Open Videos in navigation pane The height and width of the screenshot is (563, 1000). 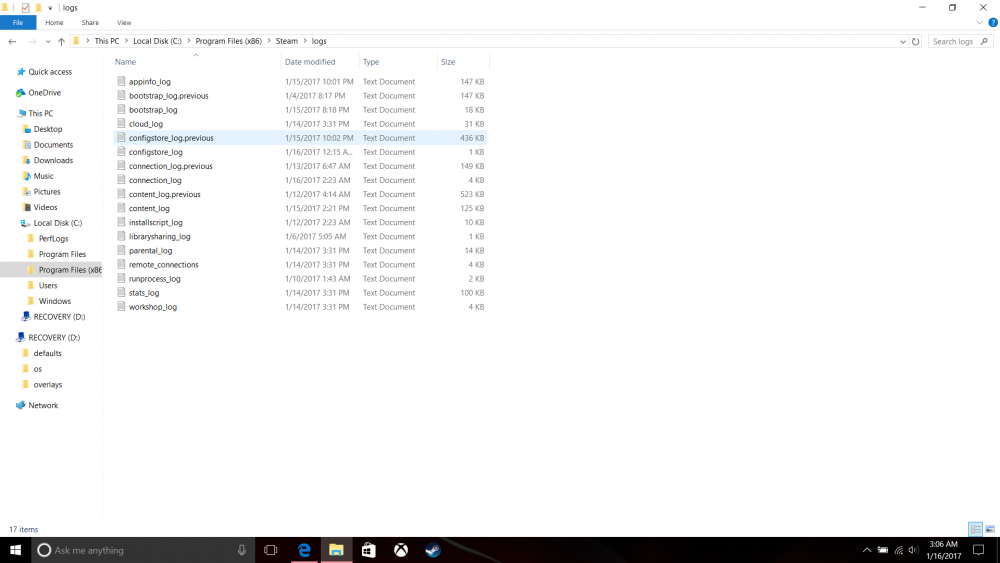45,207
